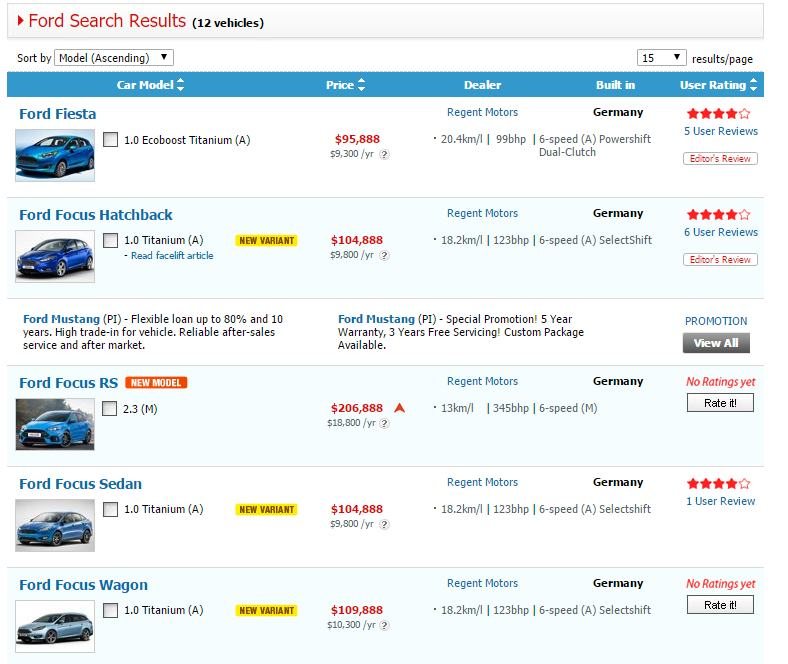Click the Focus Hatchback star rating
The width and height of the screenshot is (788, 664).
718,215
